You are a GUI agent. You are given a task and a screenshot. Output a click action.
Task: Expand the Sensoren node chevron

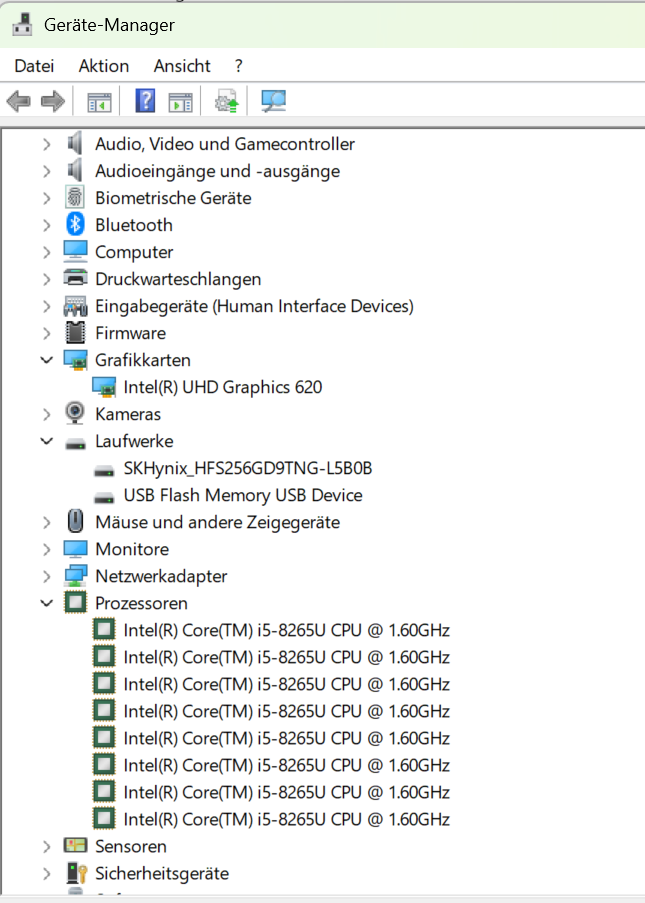[x=47, y=846]
